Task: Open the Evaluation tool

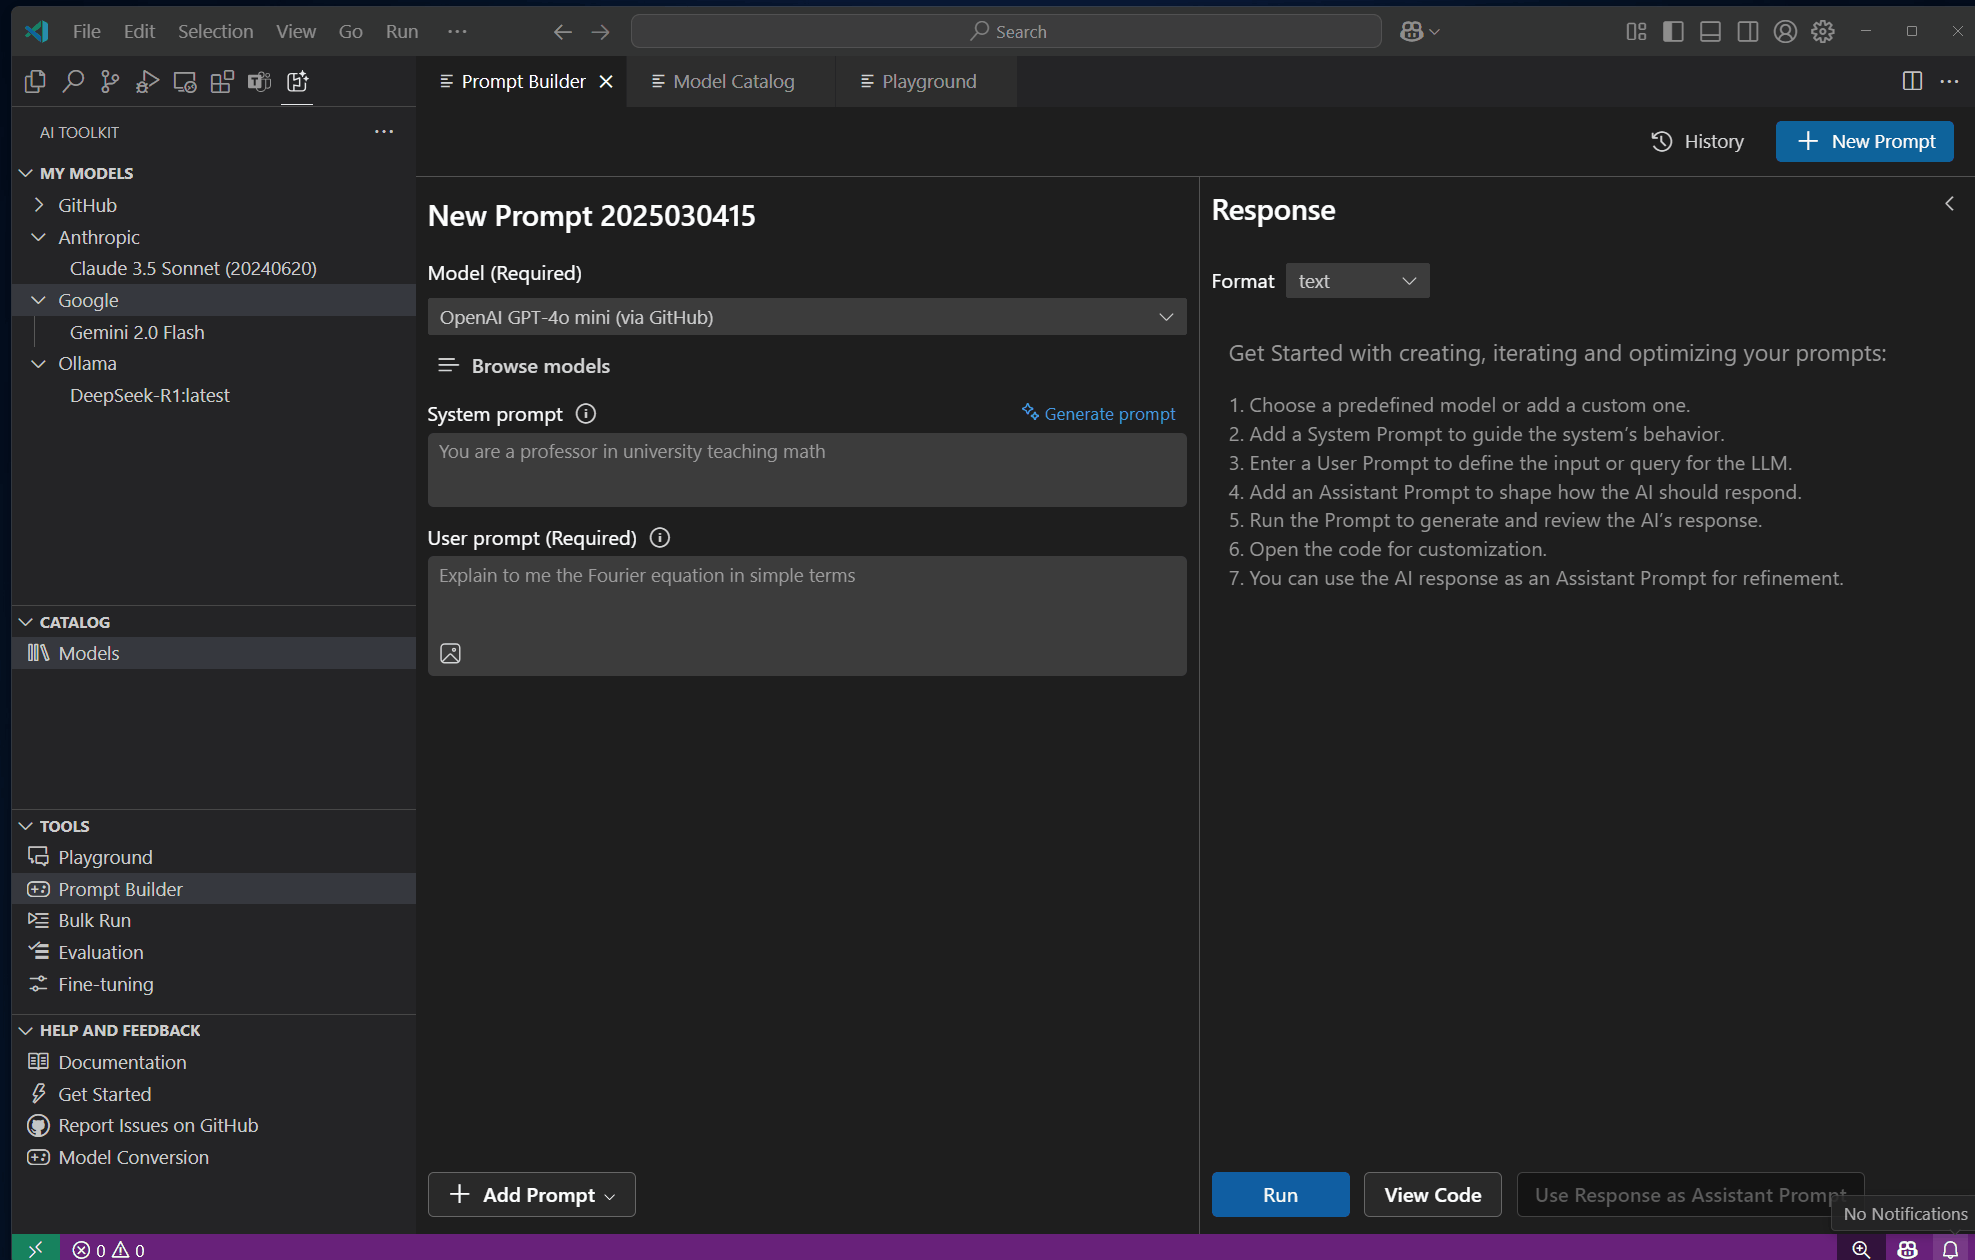Action: pos(99,950)
